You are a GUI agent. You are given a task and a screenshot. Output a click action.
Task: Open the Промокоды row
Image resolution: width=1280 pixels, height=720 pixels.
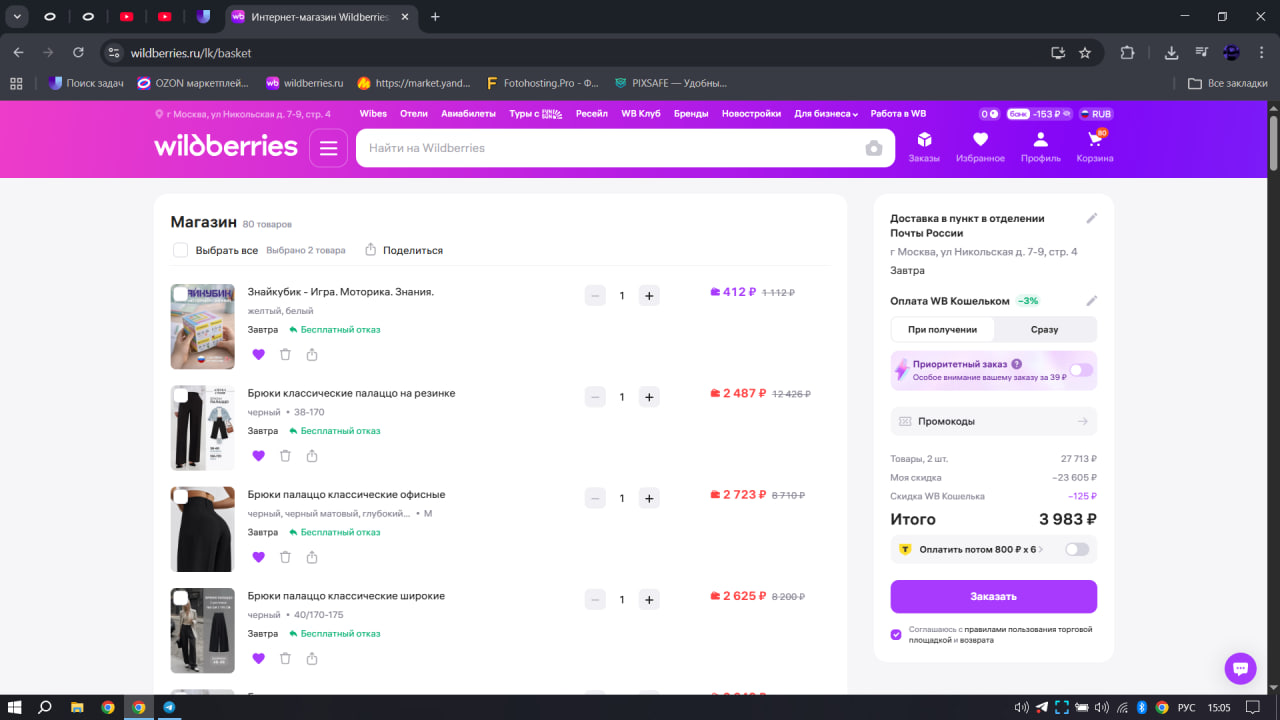pos(994,421)
